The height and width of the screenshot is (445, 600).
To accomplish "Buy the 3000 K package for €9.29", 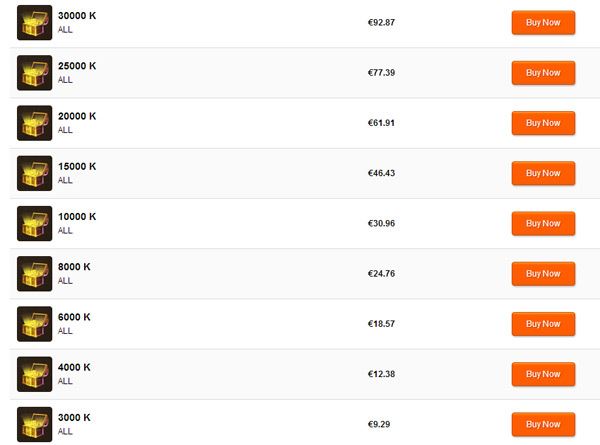I will (x=543, y=424).
